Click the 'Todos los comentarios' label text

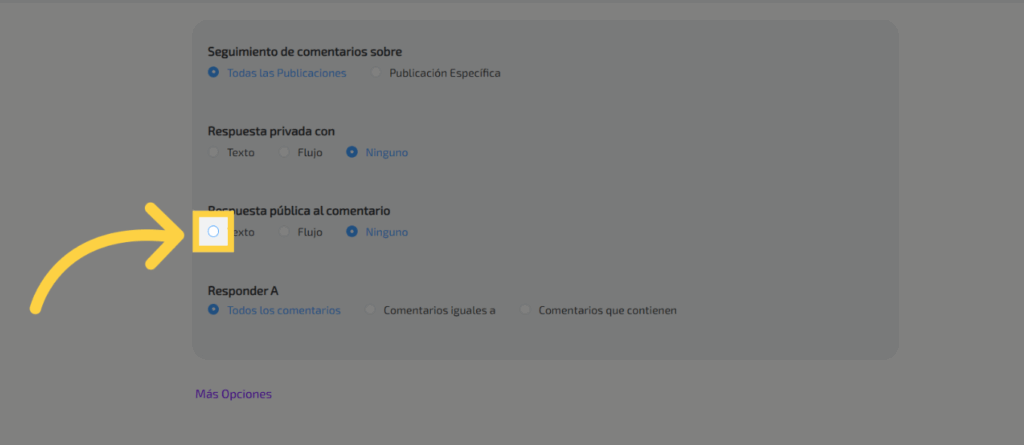coord(284,310)
